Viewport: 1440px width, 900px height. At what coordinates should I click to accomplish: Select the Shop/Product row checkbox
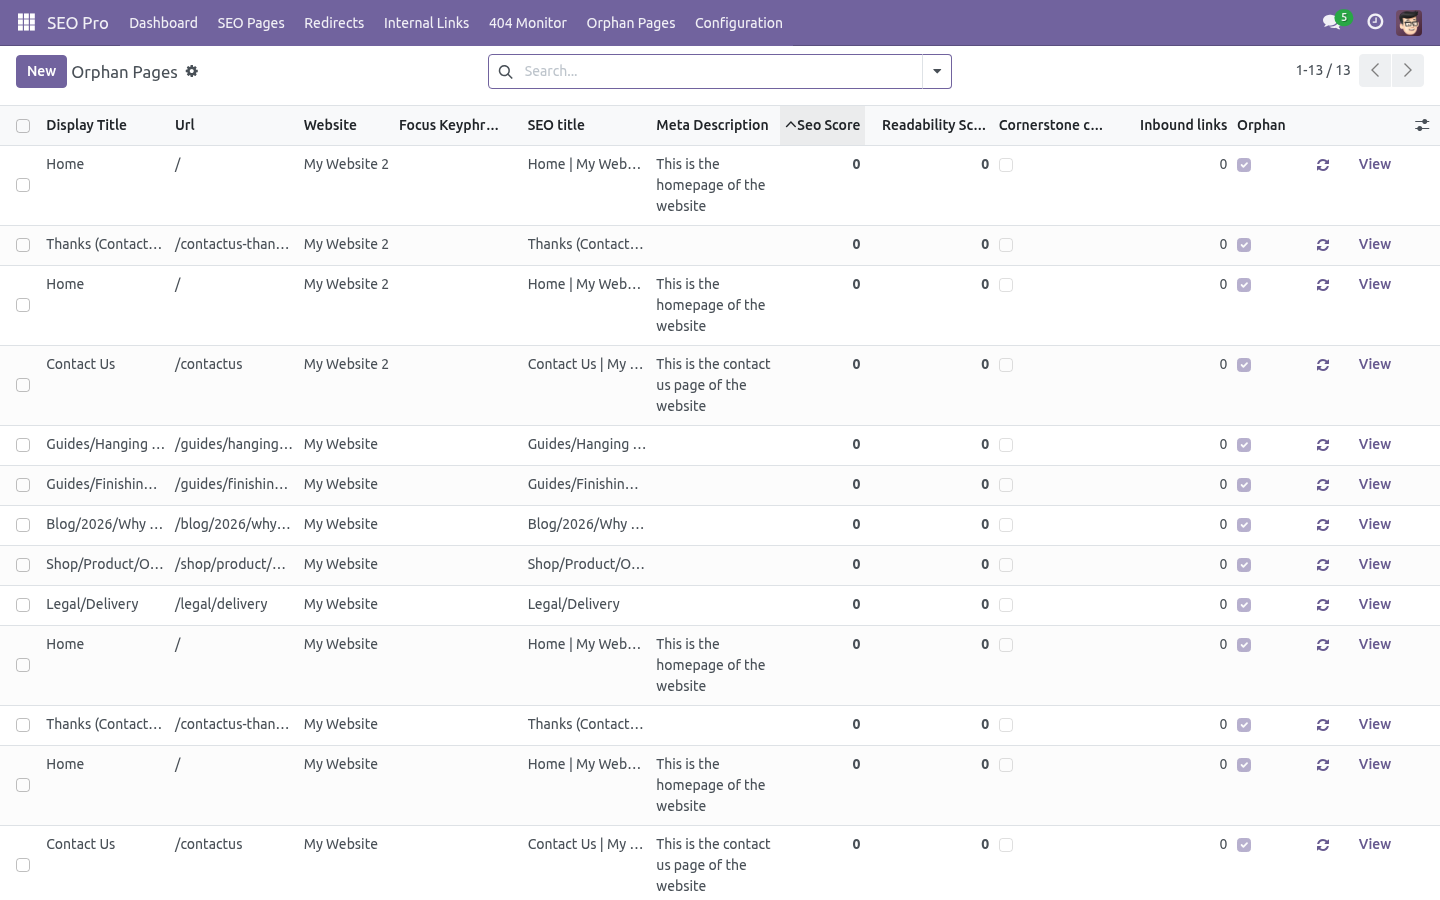23,565
